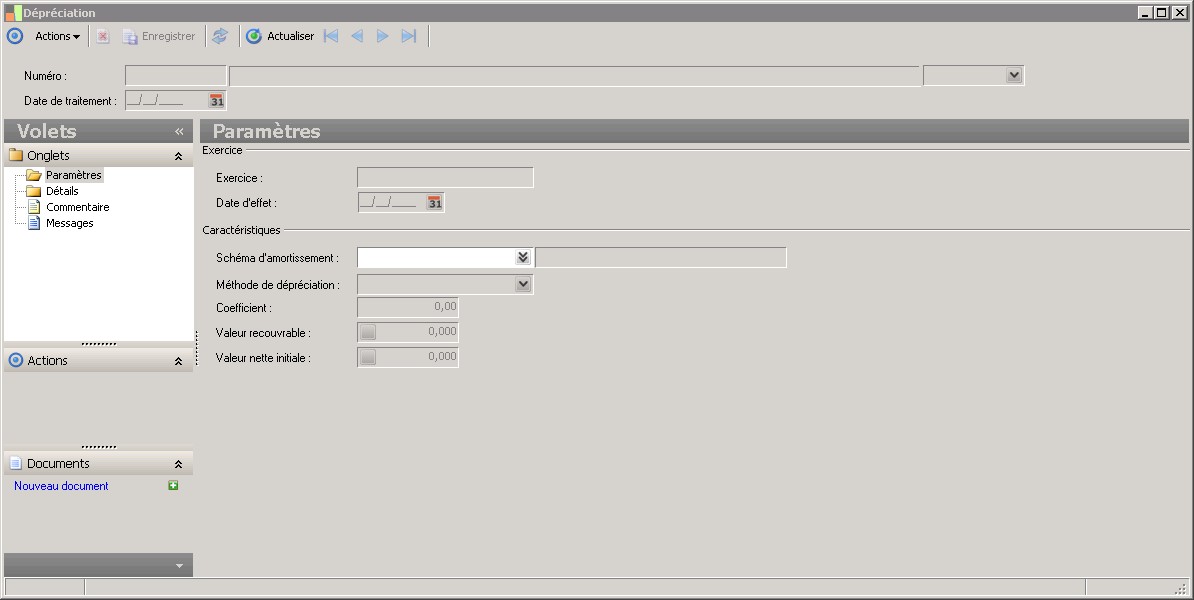Click the Enregistrer save button
Screen dimensions: 1194x600
[x=159, y=36]
